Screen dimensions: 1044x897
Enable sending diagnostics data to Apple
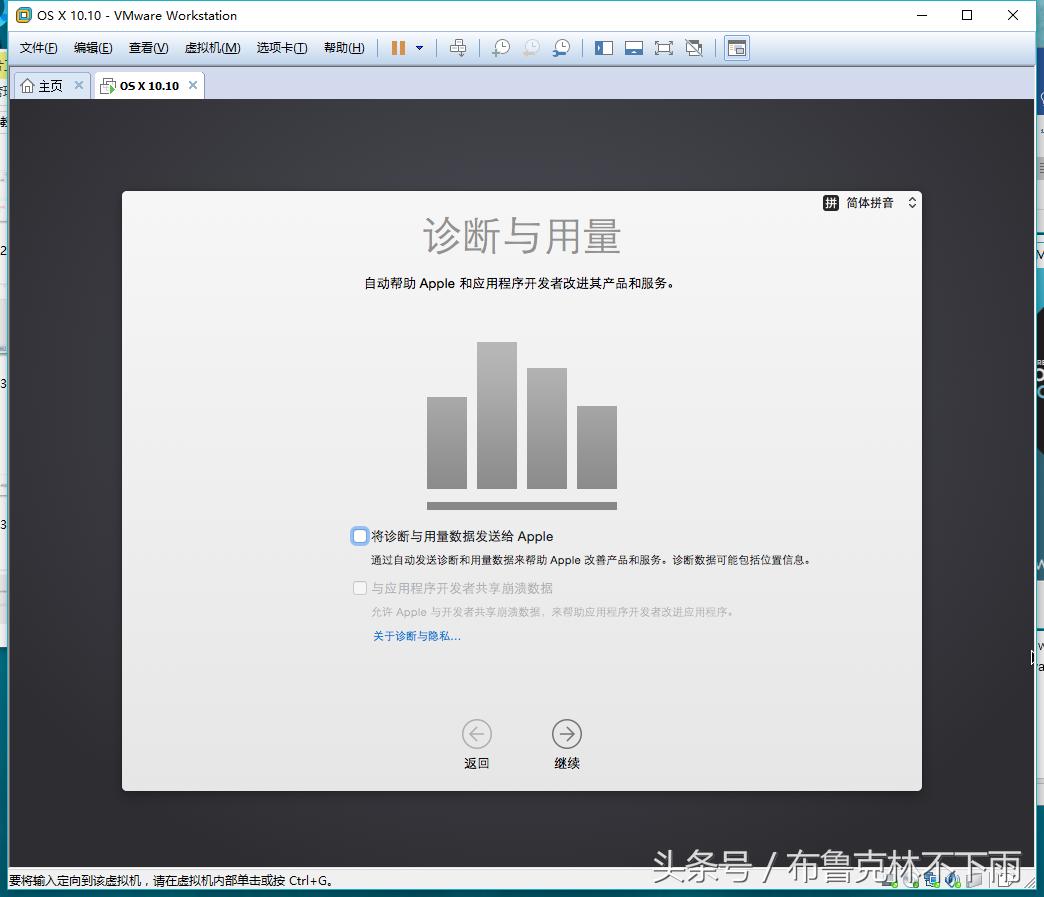[x=359, y=535]
